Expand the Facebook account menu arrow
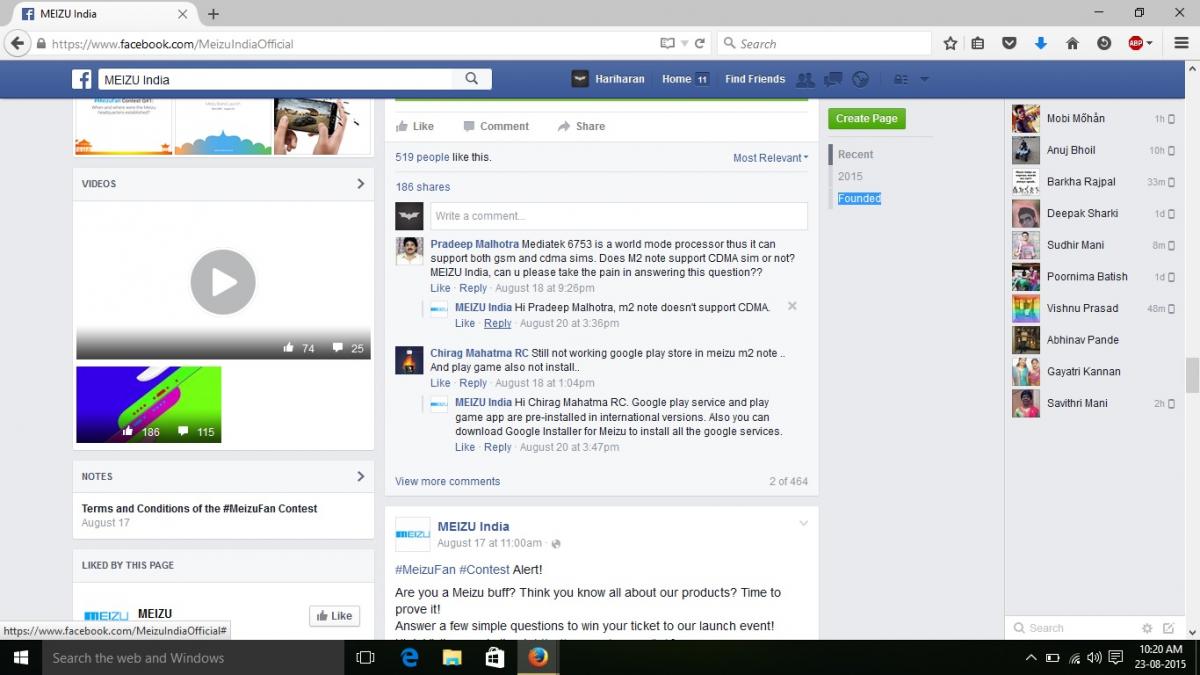Screen dimensions: 1200x675 click(924, 80)
